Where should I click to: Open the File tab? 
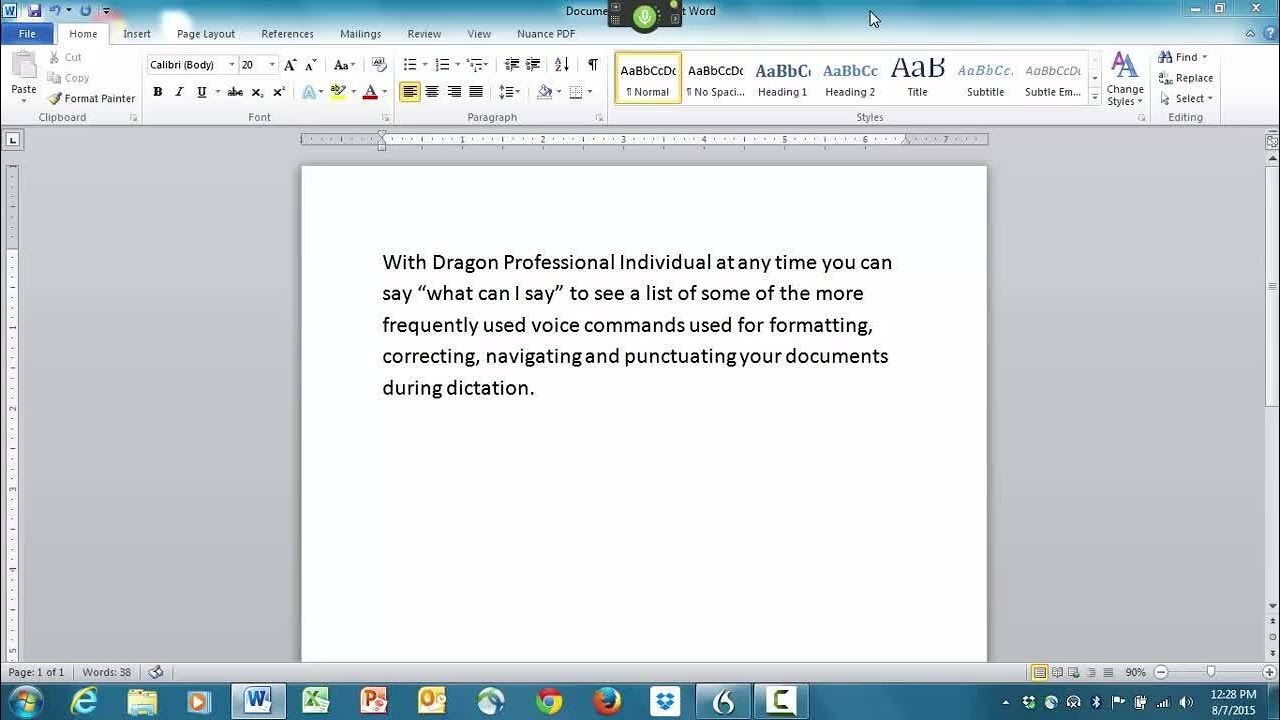click(27, 34)
